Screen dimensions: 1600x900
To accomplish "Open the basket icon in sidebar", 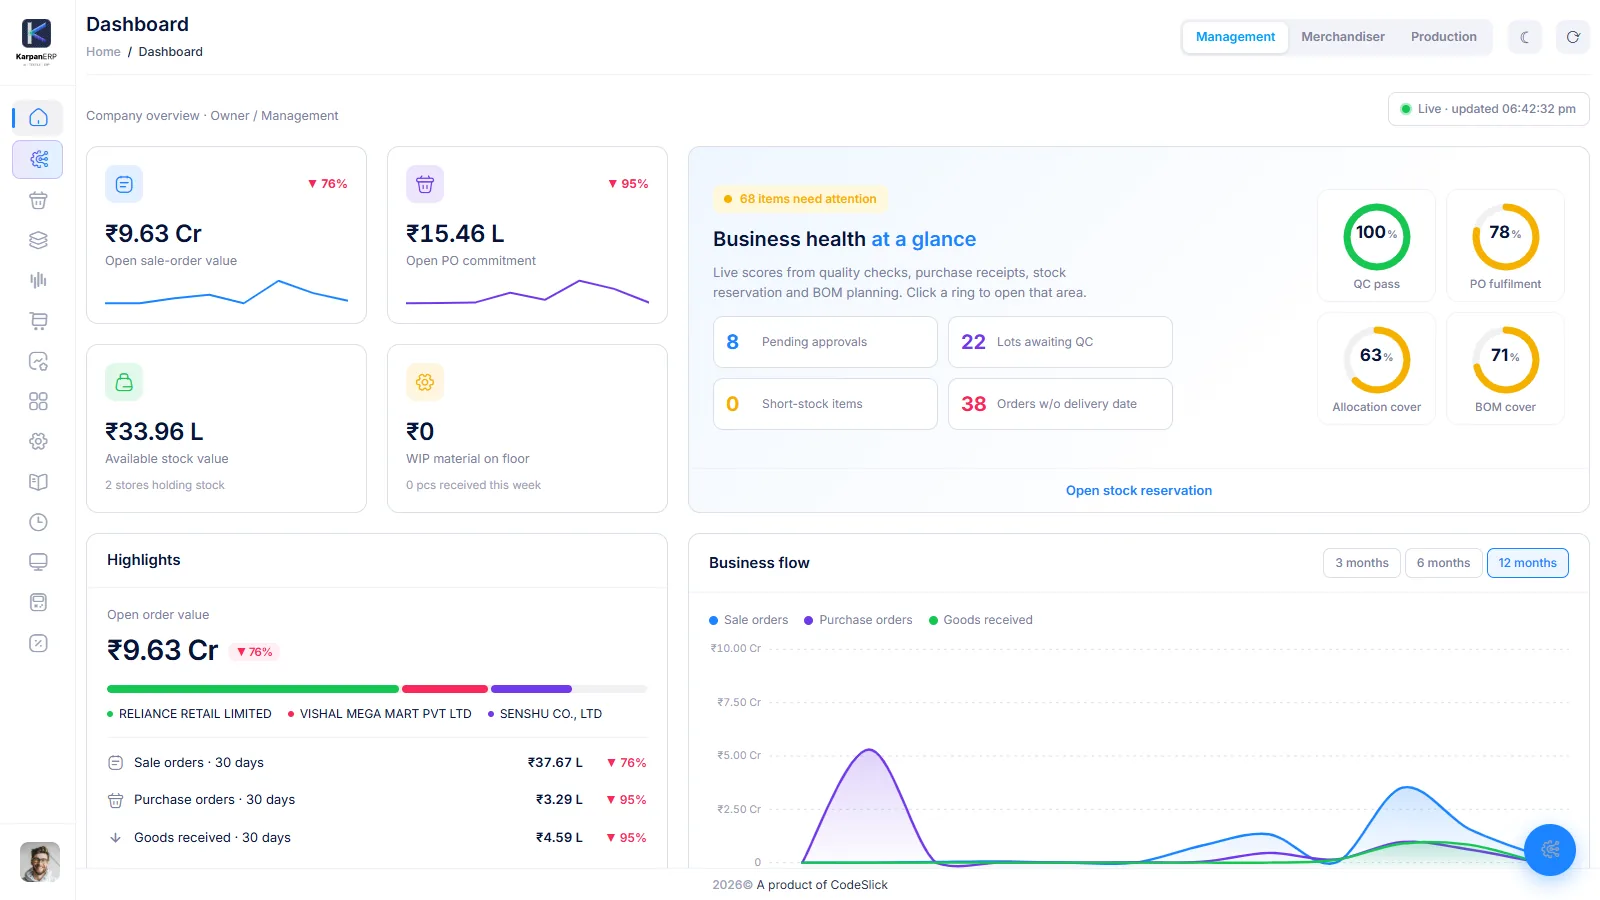I will pyautogui.click(x=38, y=200).
